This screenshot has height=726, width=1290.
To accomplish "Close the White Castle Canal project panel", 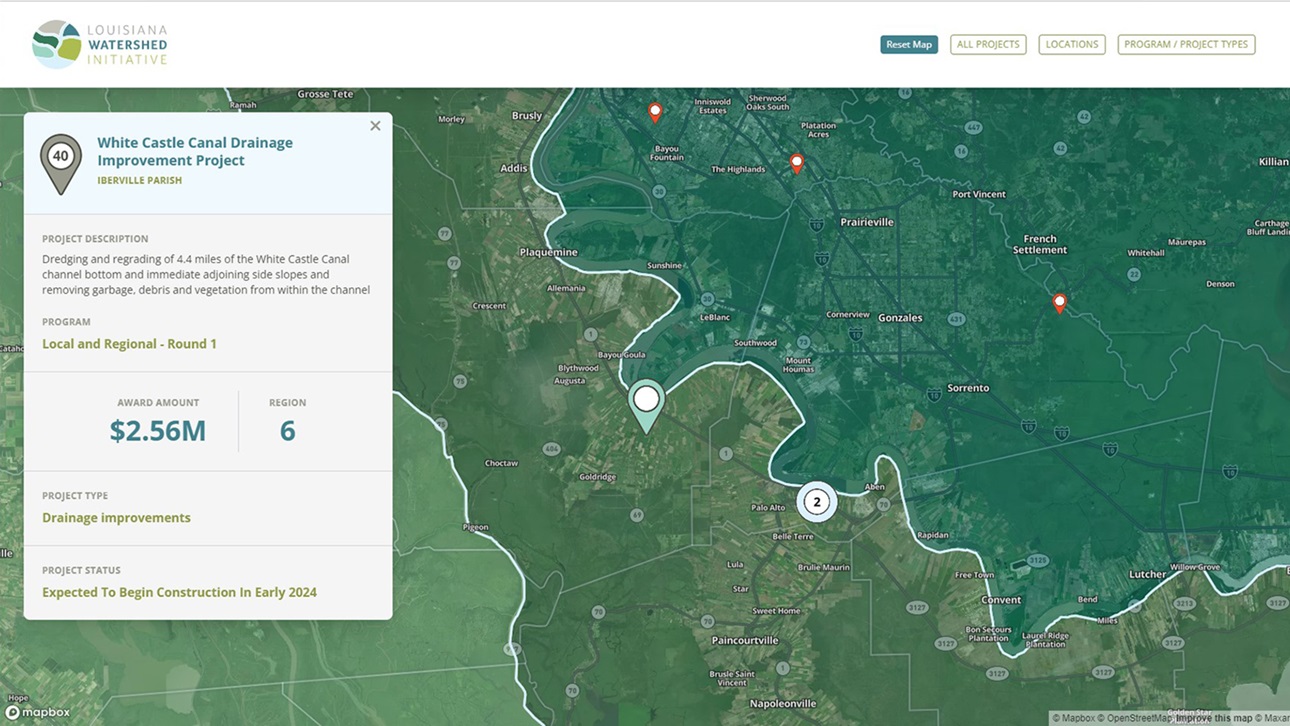I will tap(375, 126).
